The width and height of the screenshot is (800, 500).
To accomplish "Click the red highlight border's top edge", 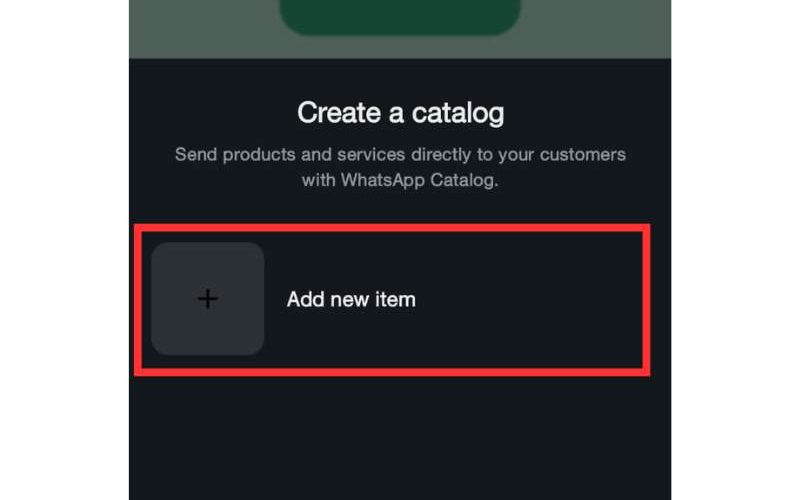I will (392, 228).
